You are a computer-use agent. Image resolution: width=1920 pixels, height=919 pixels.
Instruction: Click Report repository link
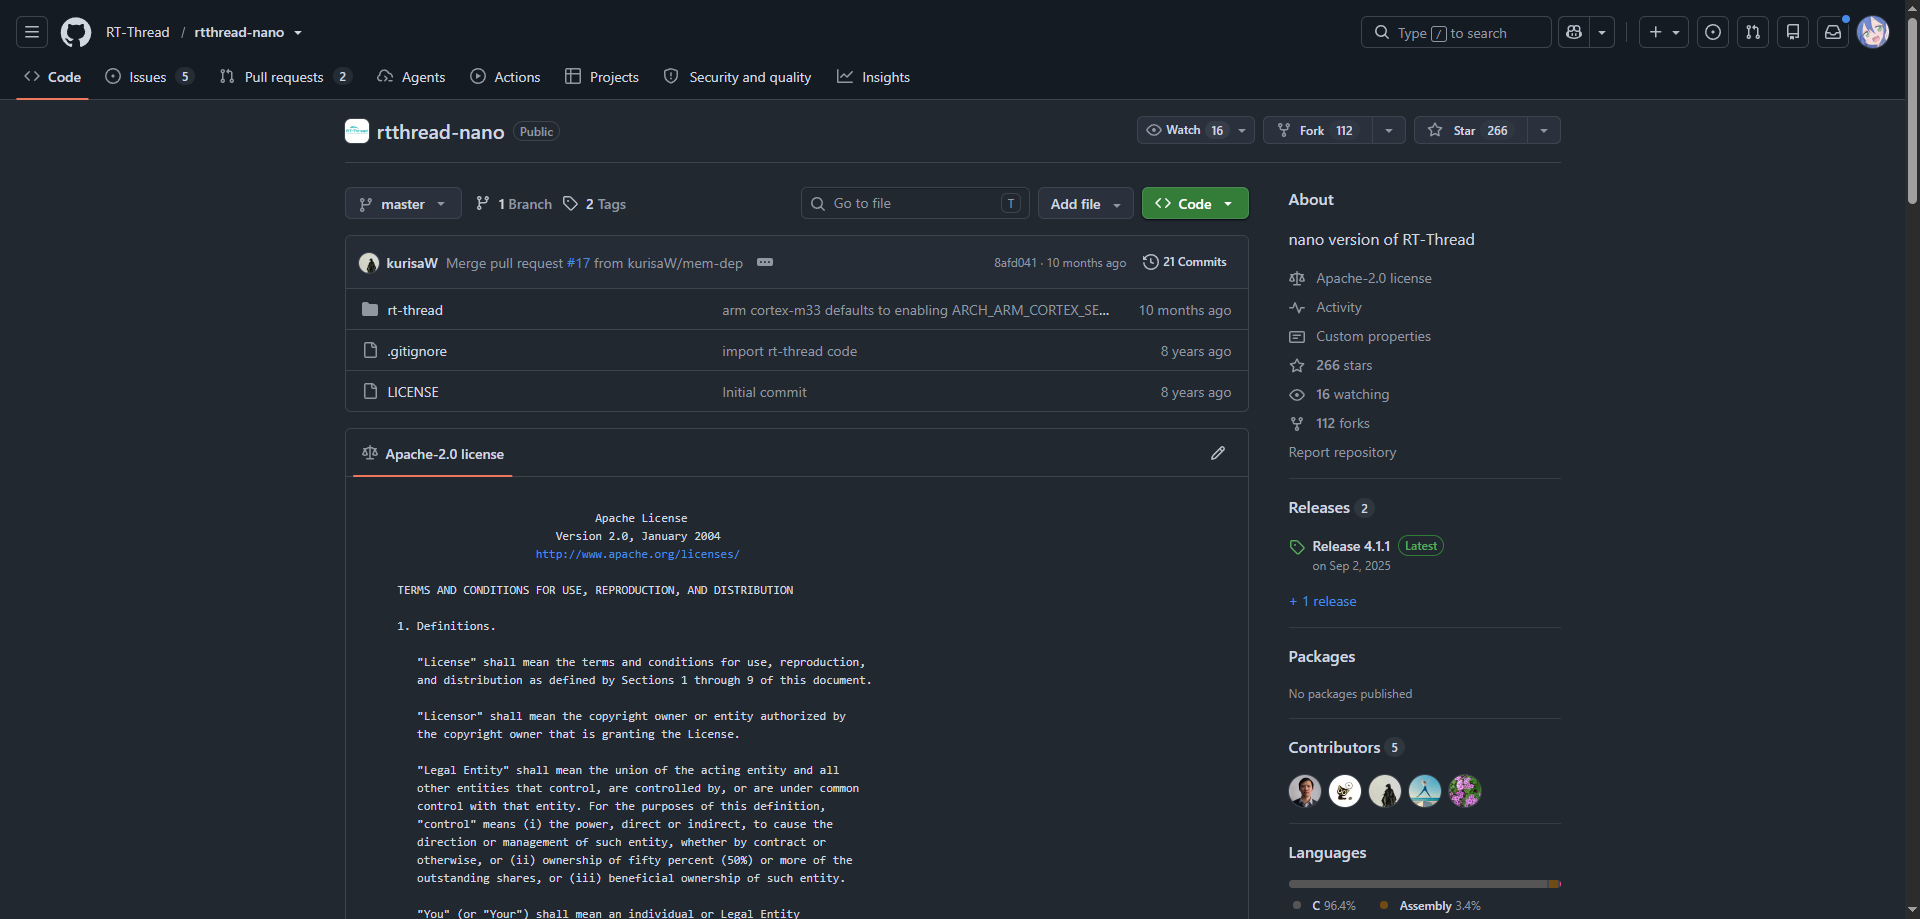(x=1342, y=452)
